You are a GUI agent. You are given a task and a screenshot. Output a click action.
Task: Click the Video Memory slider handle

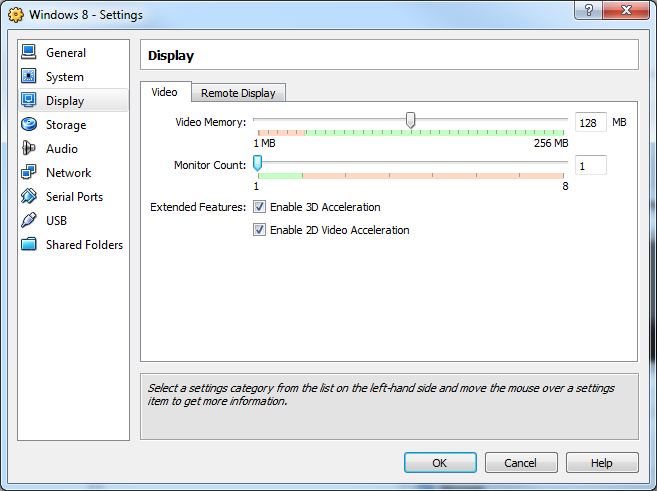410,121
